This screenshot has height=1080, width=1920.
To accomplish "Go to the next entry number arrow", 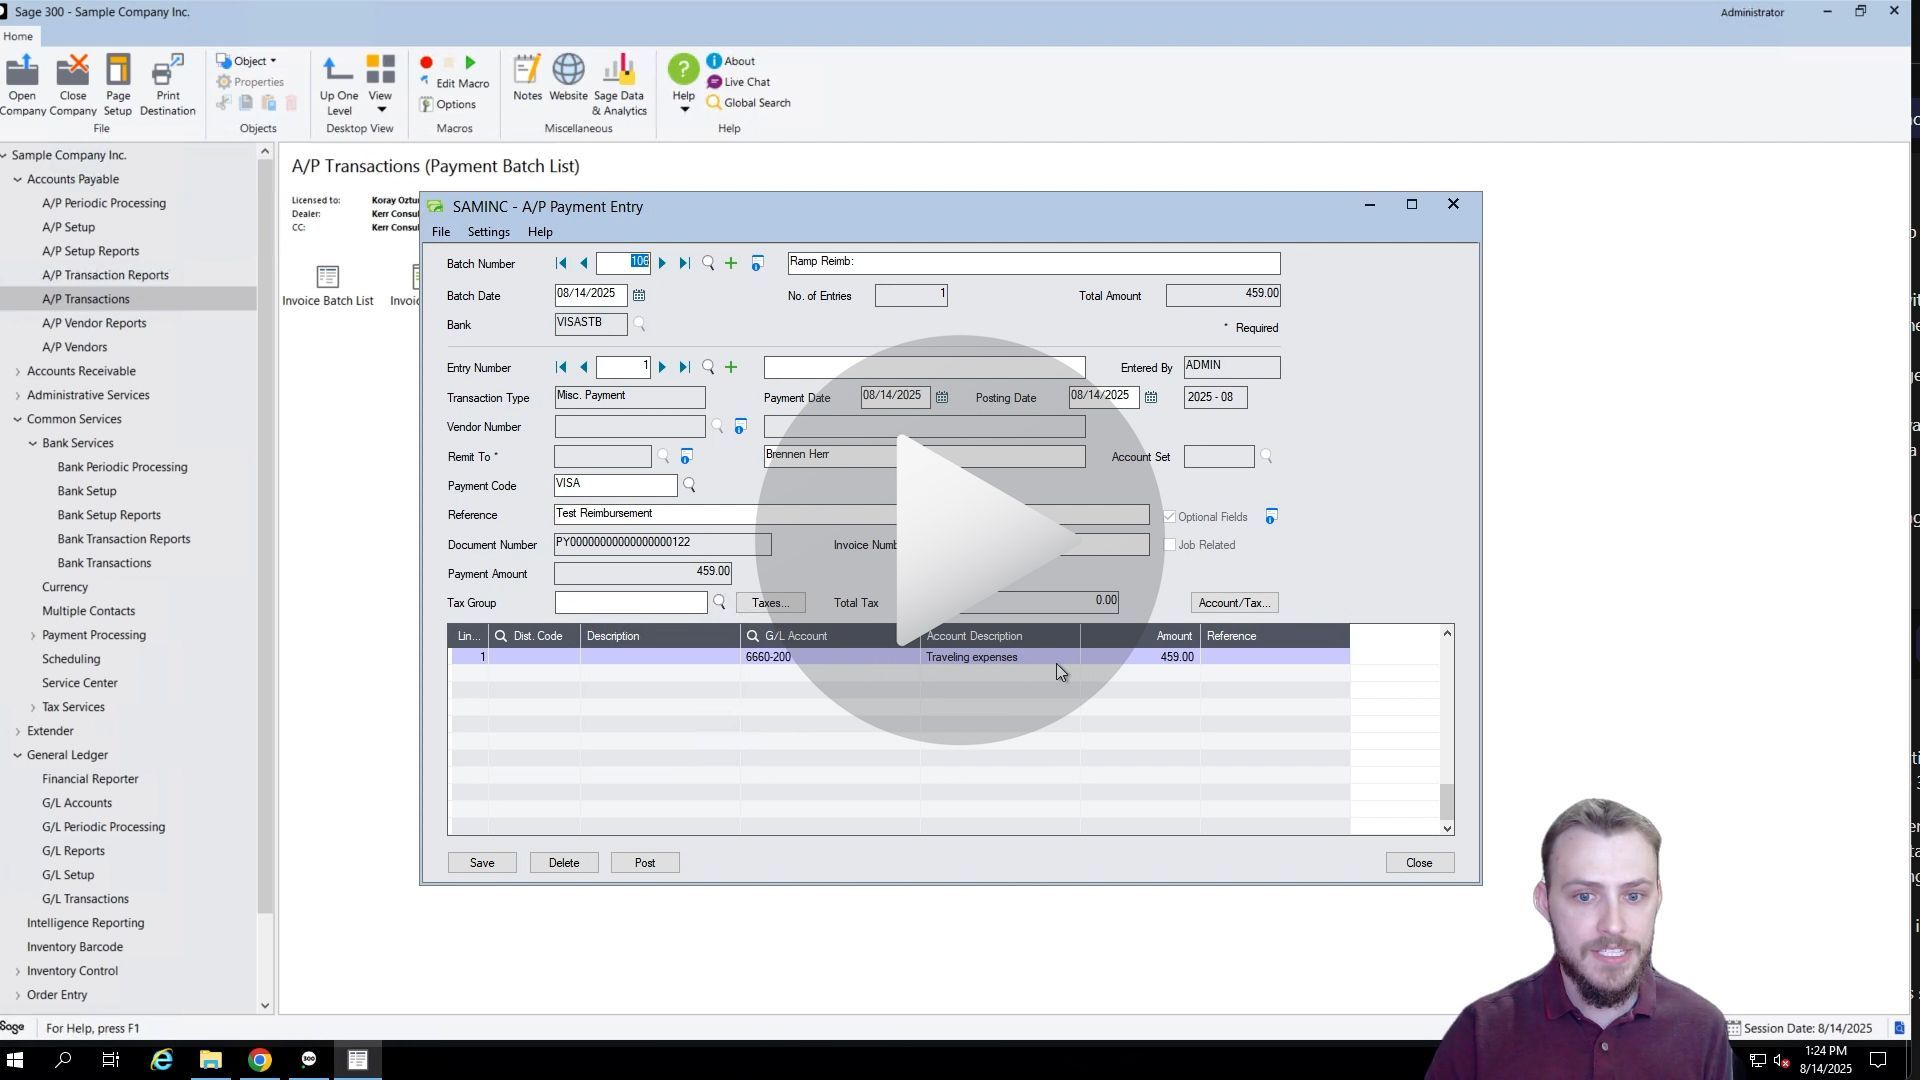I will [662, 368].
